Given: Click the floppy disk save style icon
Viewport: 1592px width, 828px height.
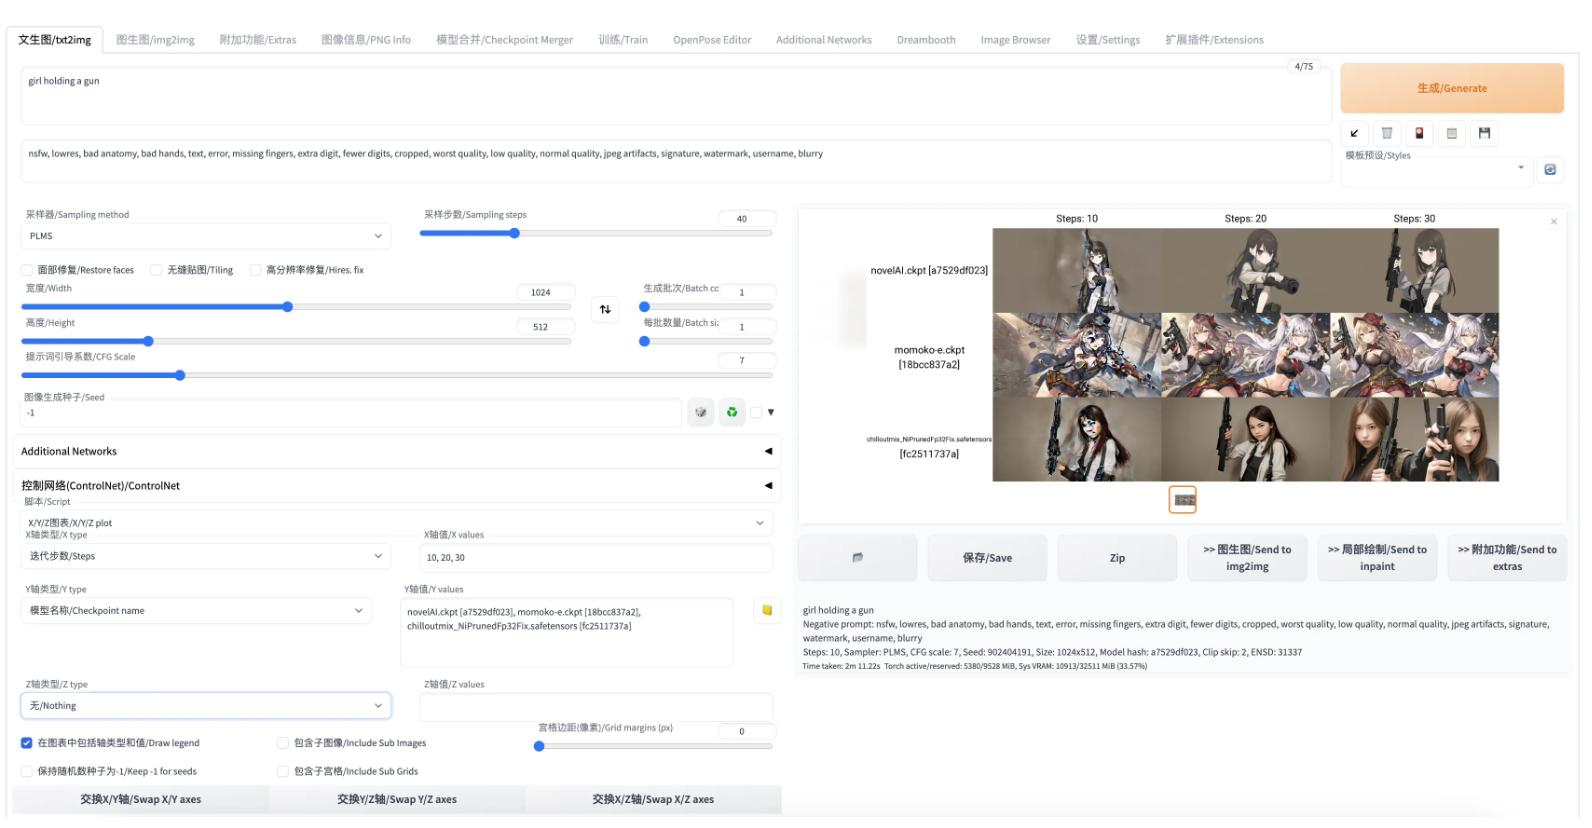Looking at the screenshot, I should 1484,133.
